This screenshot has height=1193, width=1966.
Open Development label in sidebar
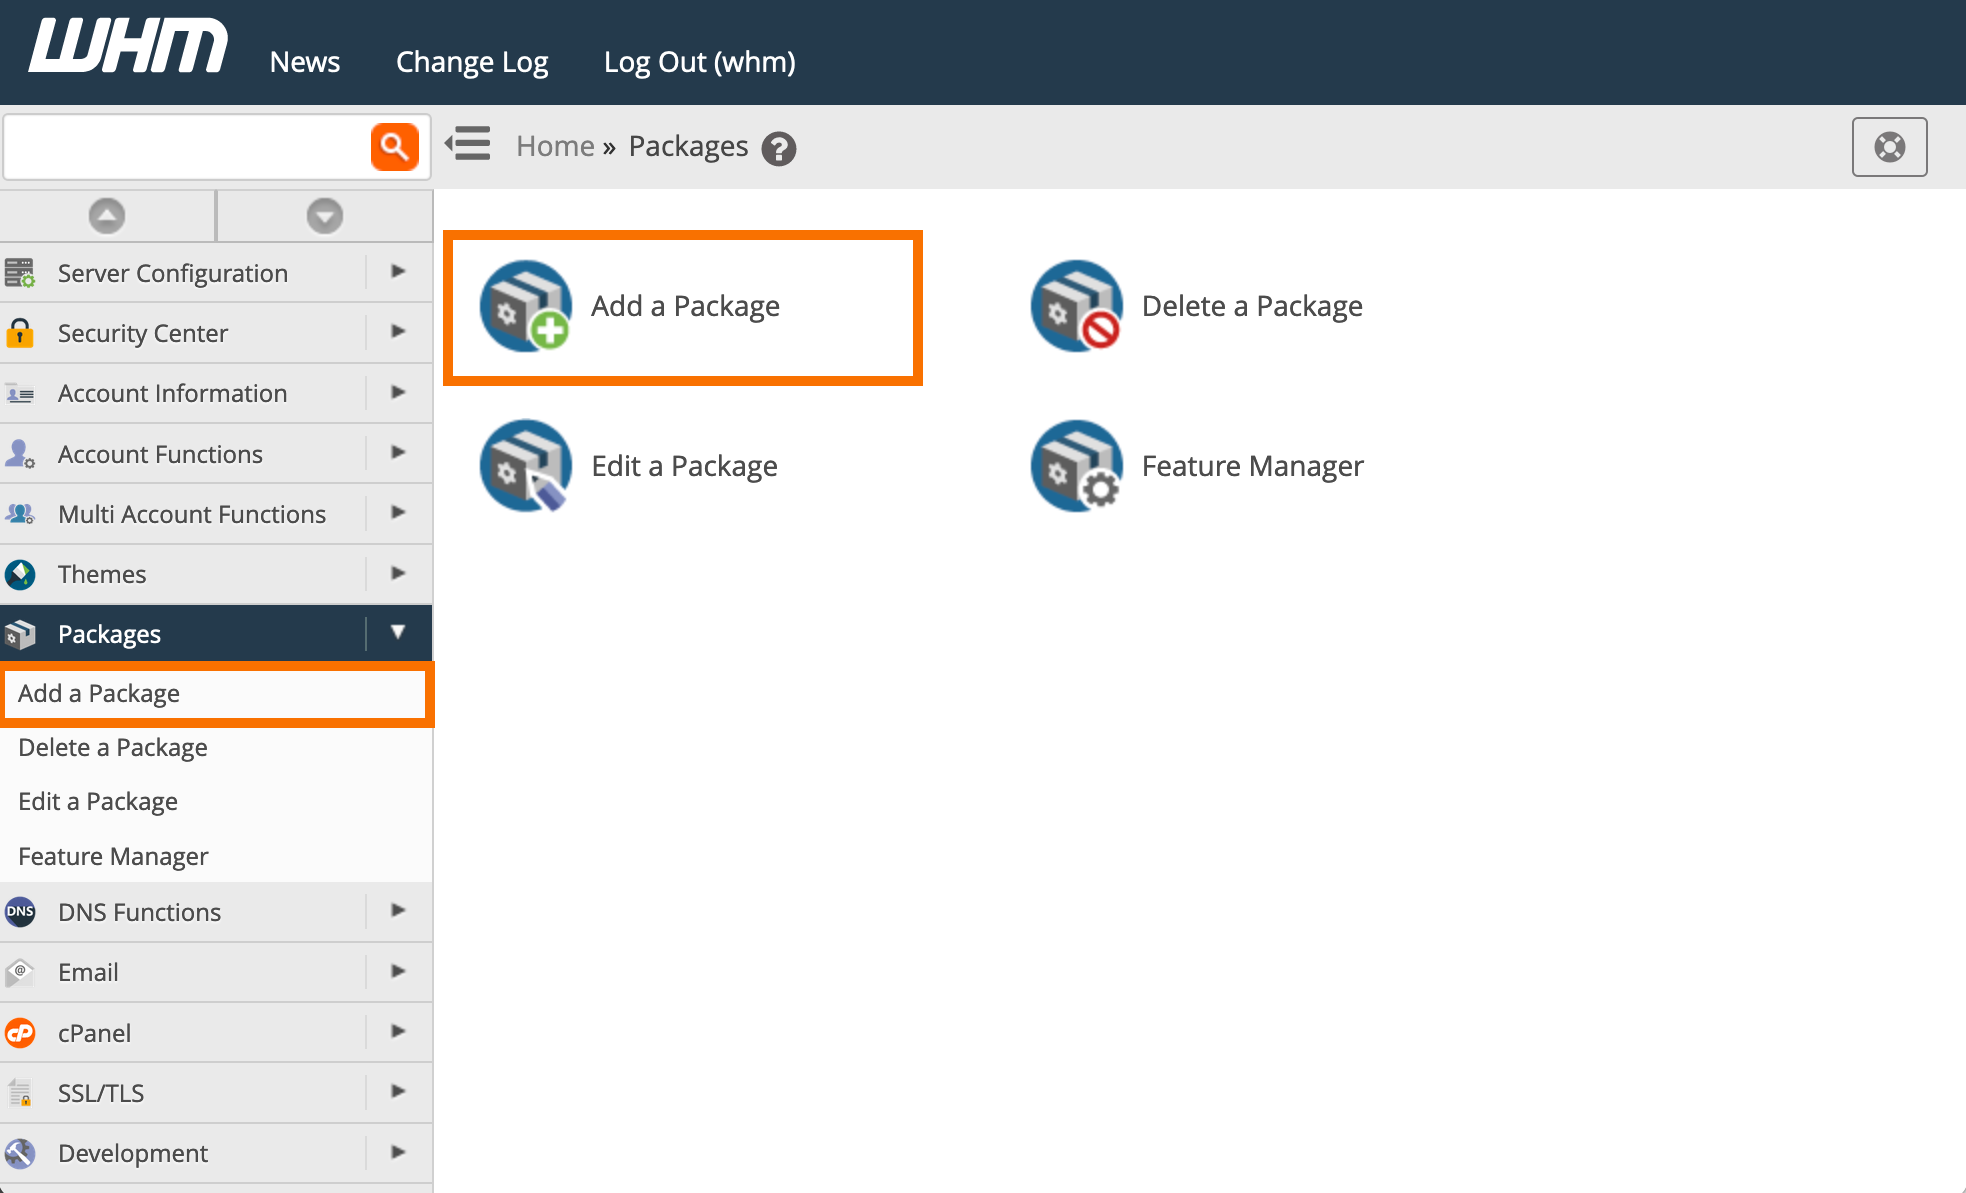coord(133,1153)
